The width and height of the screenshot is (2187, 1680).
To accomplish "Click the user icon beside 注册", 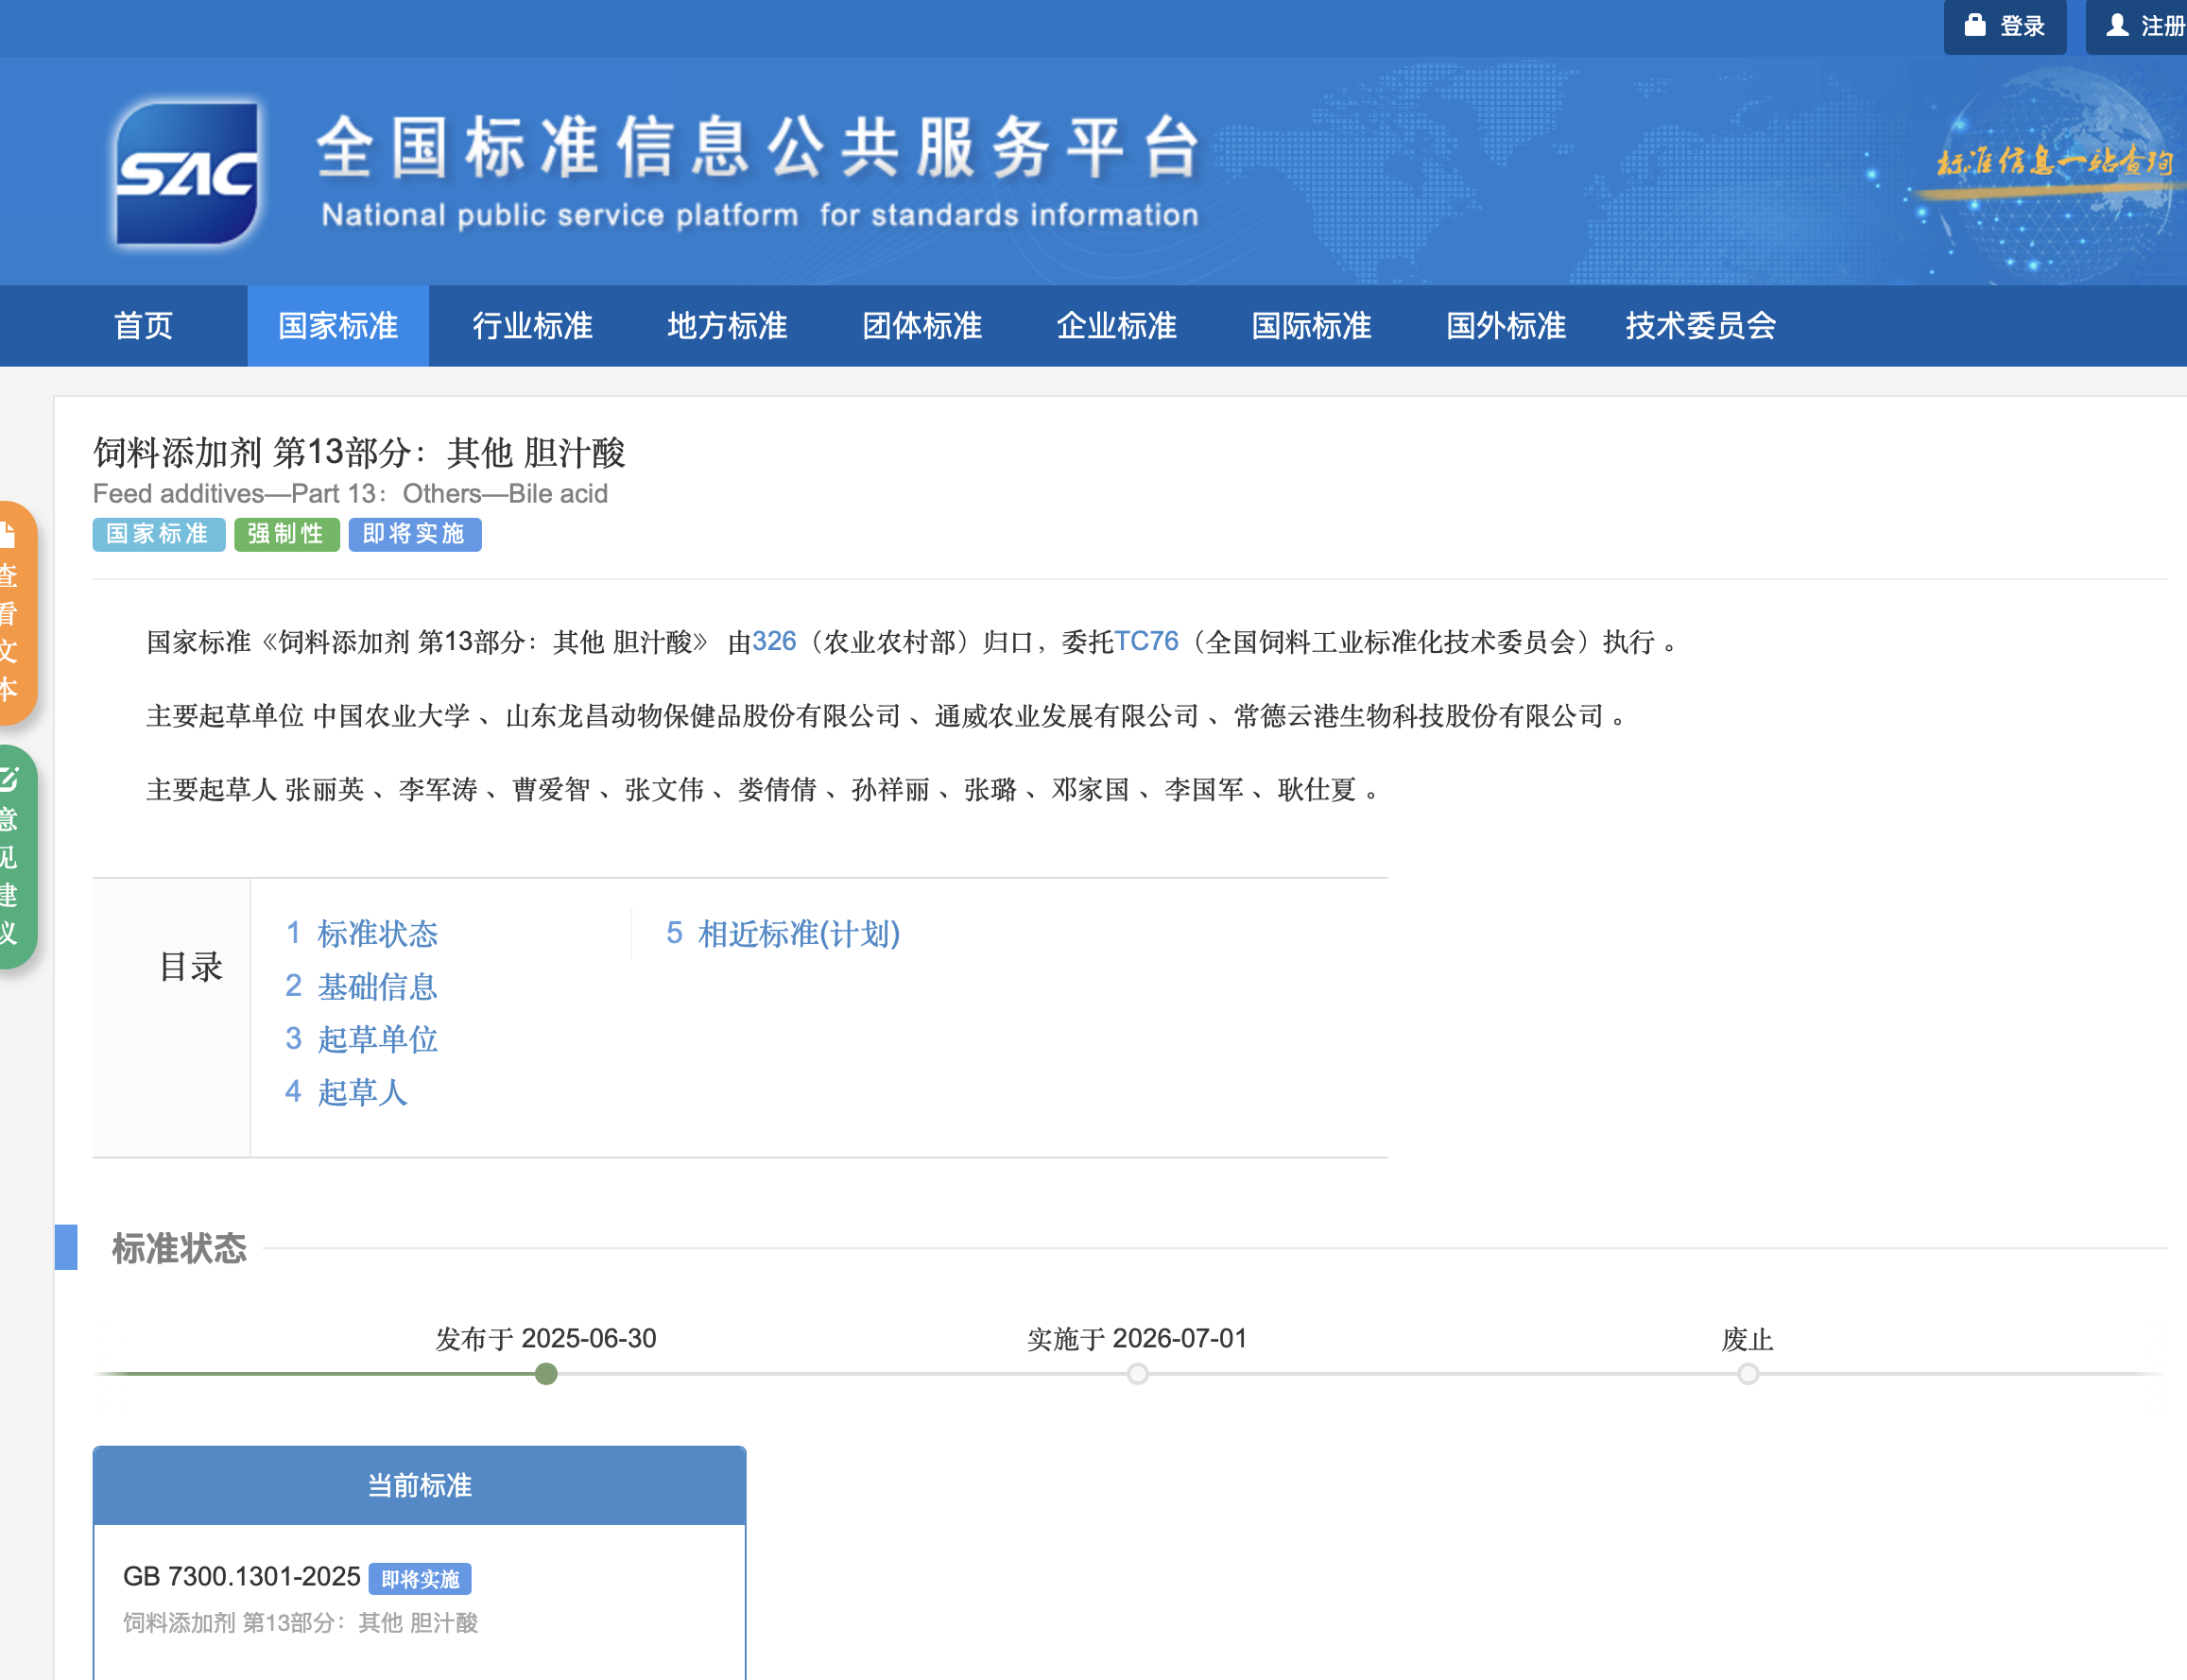I will click(2116, 25).
